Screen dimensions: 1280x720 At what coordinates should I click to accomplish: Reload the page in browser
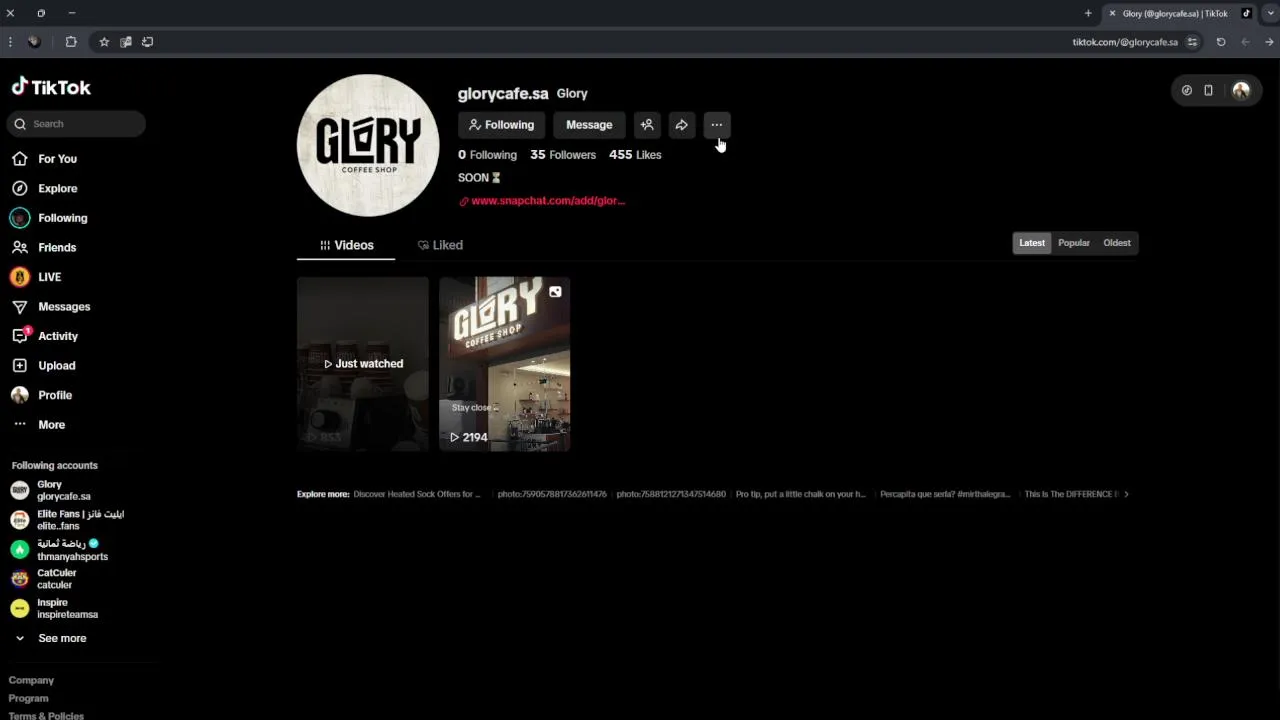(x=1221, y=42)
